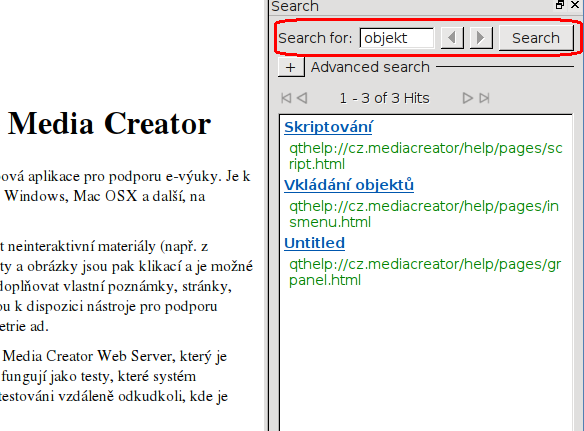584x431 pixels.
Task: Select the insmenu.html URL text
Action: pos(424,214)
